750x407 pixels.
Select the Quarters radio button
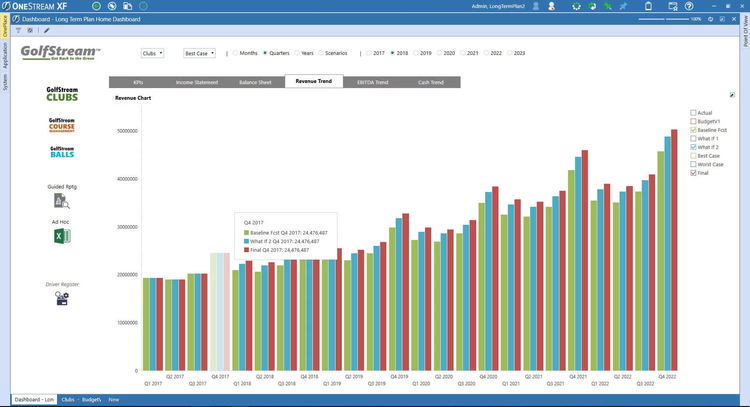(265, 53)
